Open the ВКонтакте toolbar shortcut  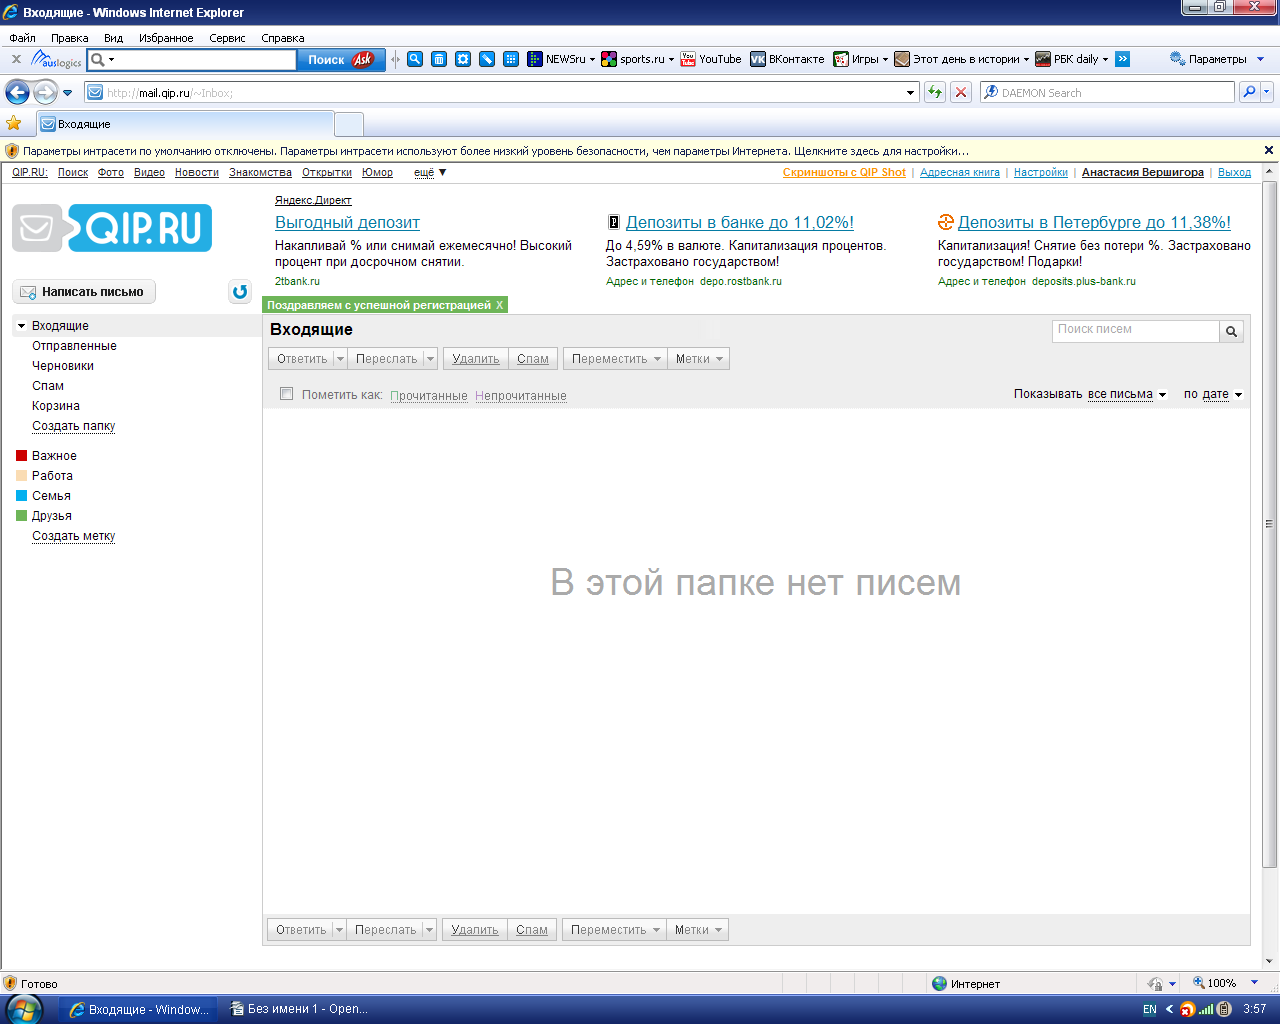point(788,59)
